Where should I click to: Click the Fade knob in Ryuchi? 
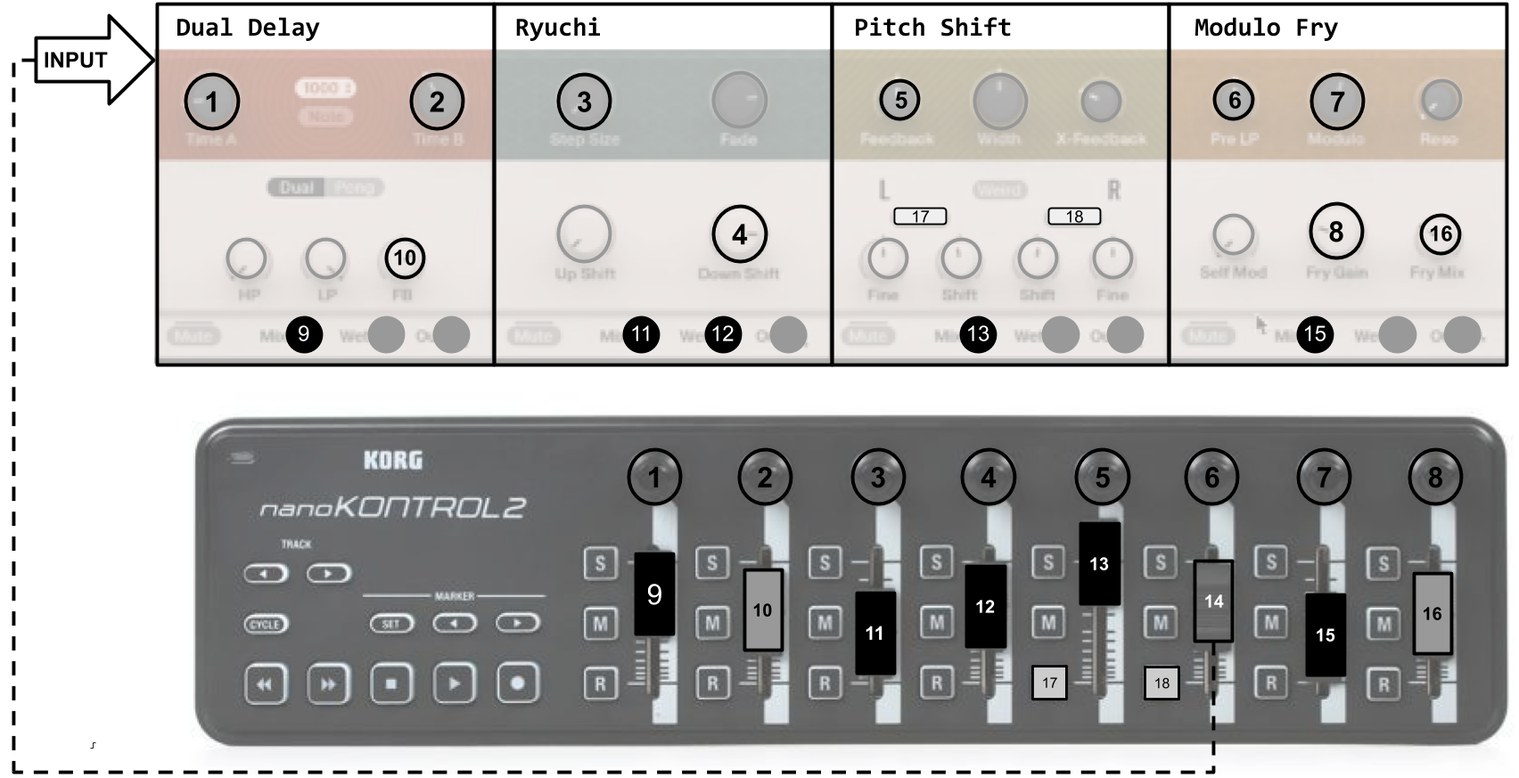pos(739,100)
